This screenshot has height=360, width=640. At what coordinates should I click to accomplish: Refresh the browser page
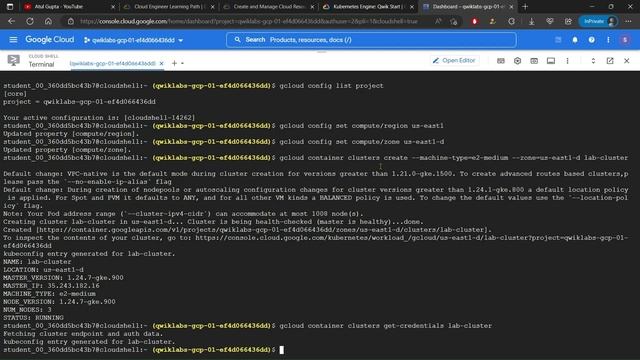pos(30,21)
